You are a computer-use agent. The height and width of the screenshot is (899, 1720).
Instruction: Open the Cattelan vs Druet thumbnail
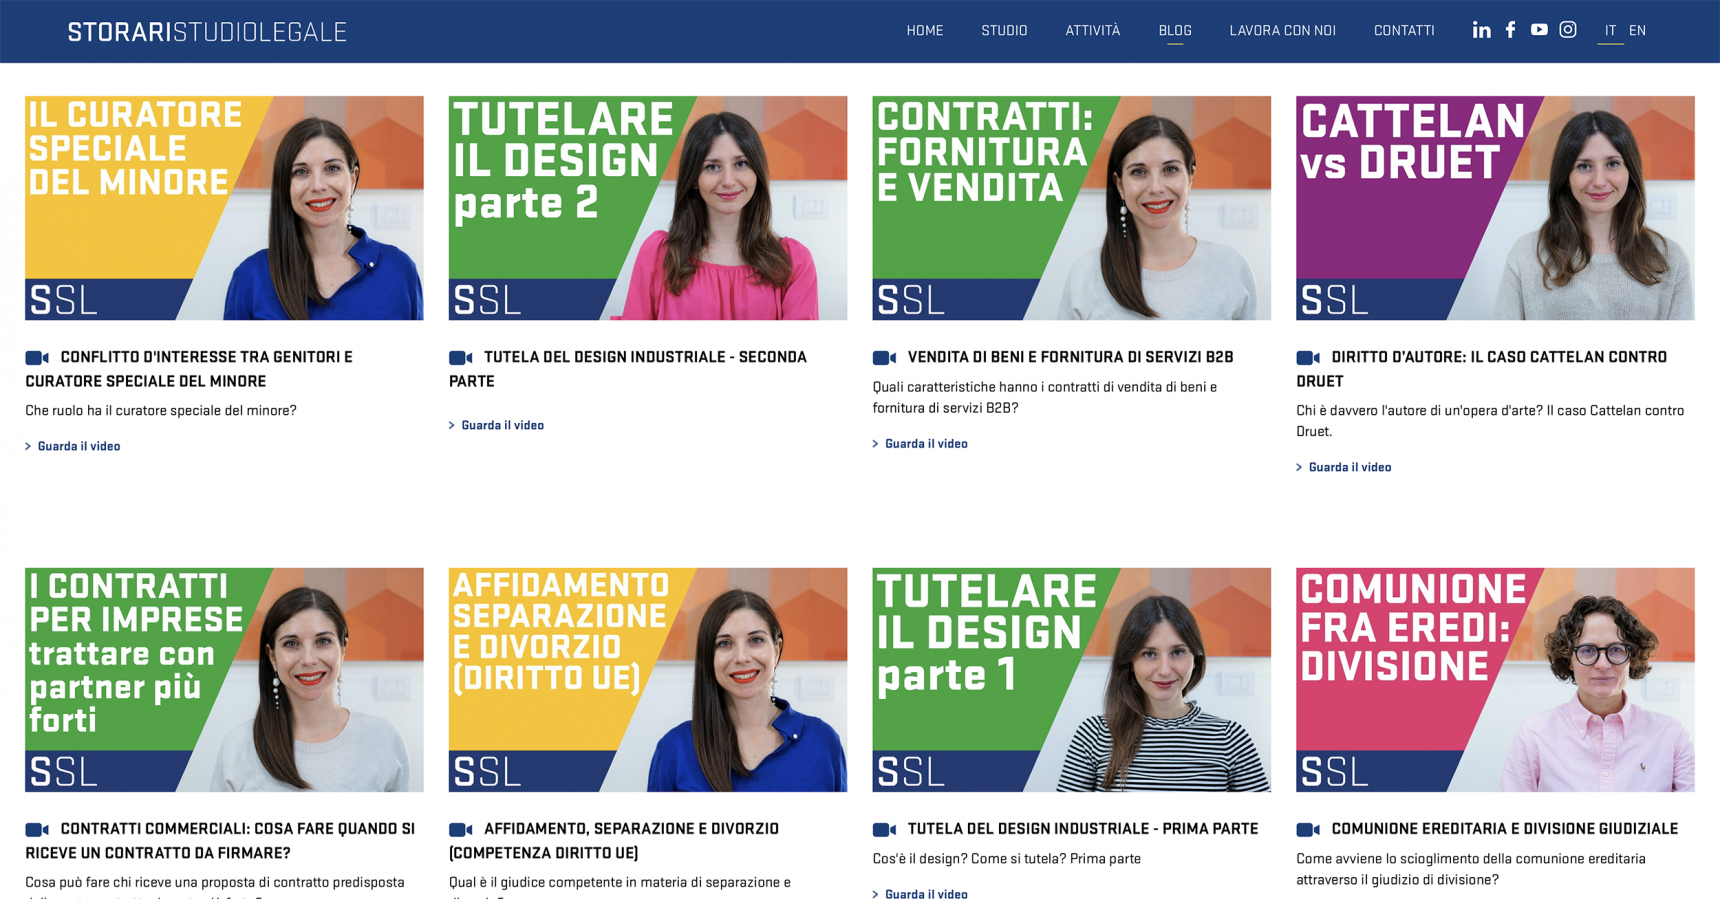click(x=1495, y=208)
